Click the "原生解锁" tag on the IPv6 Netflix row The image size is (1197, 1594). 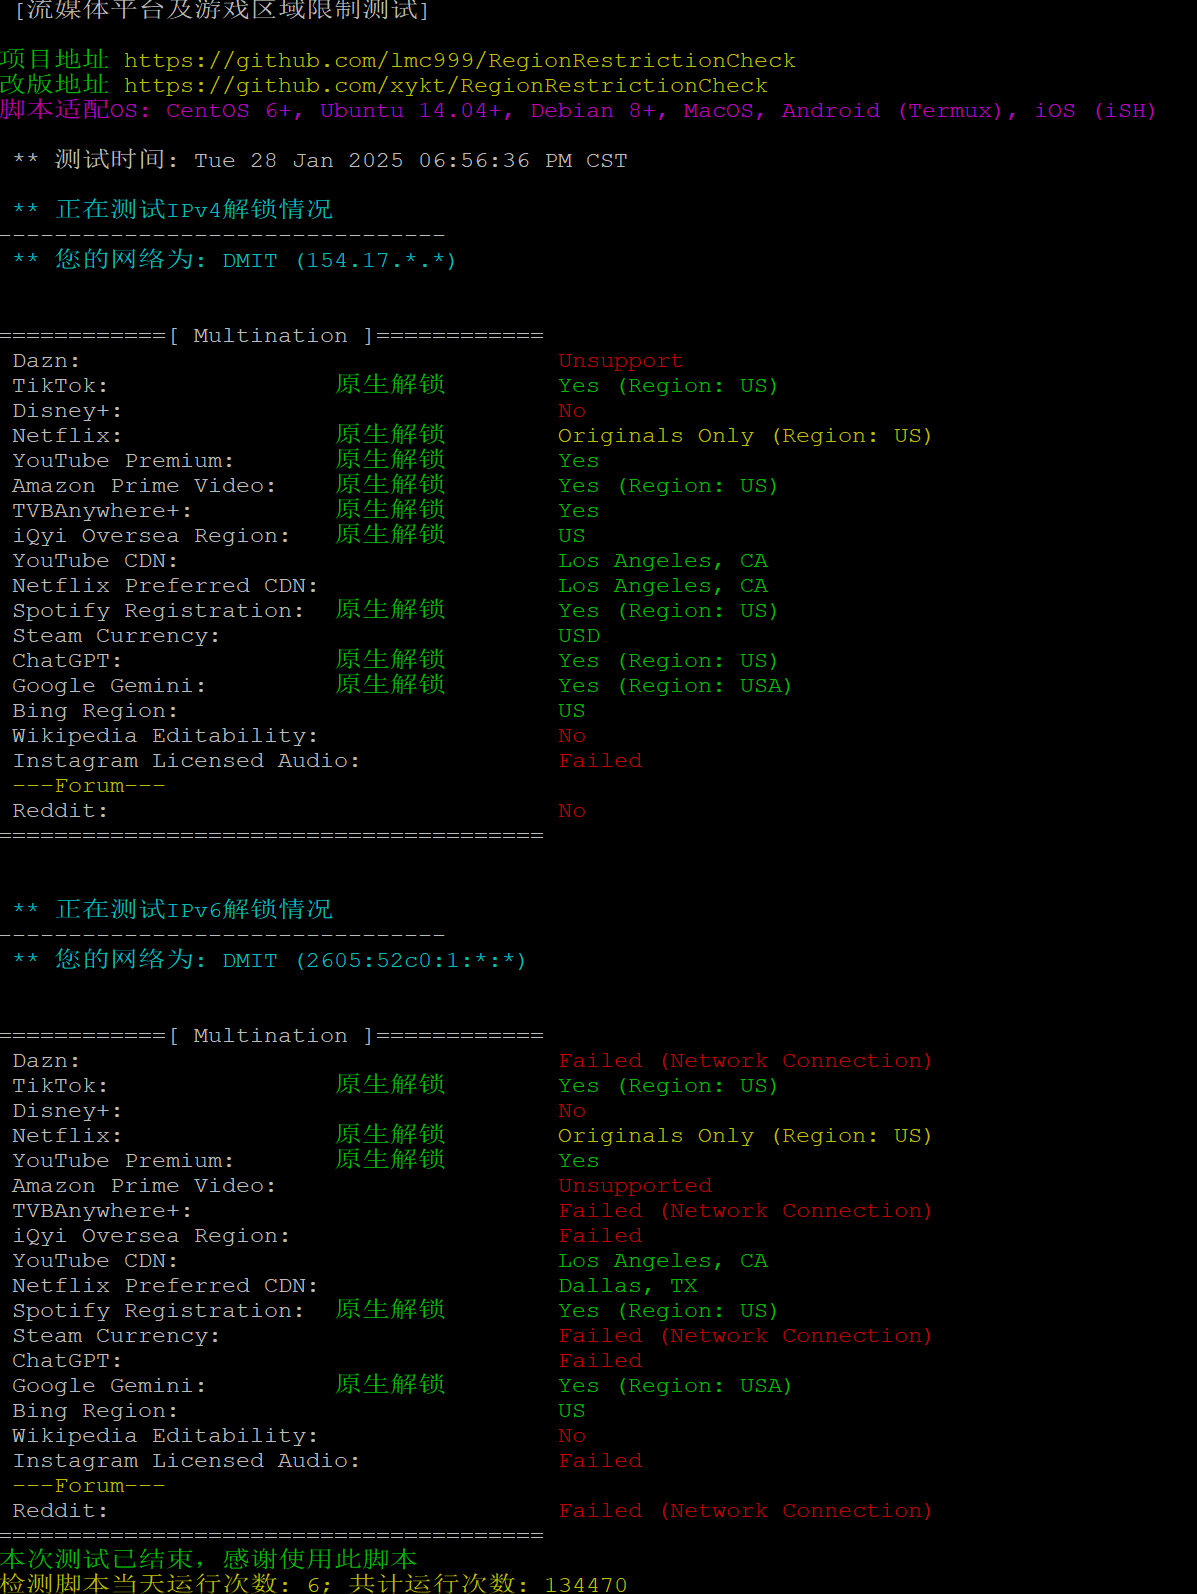[390, 1135]
